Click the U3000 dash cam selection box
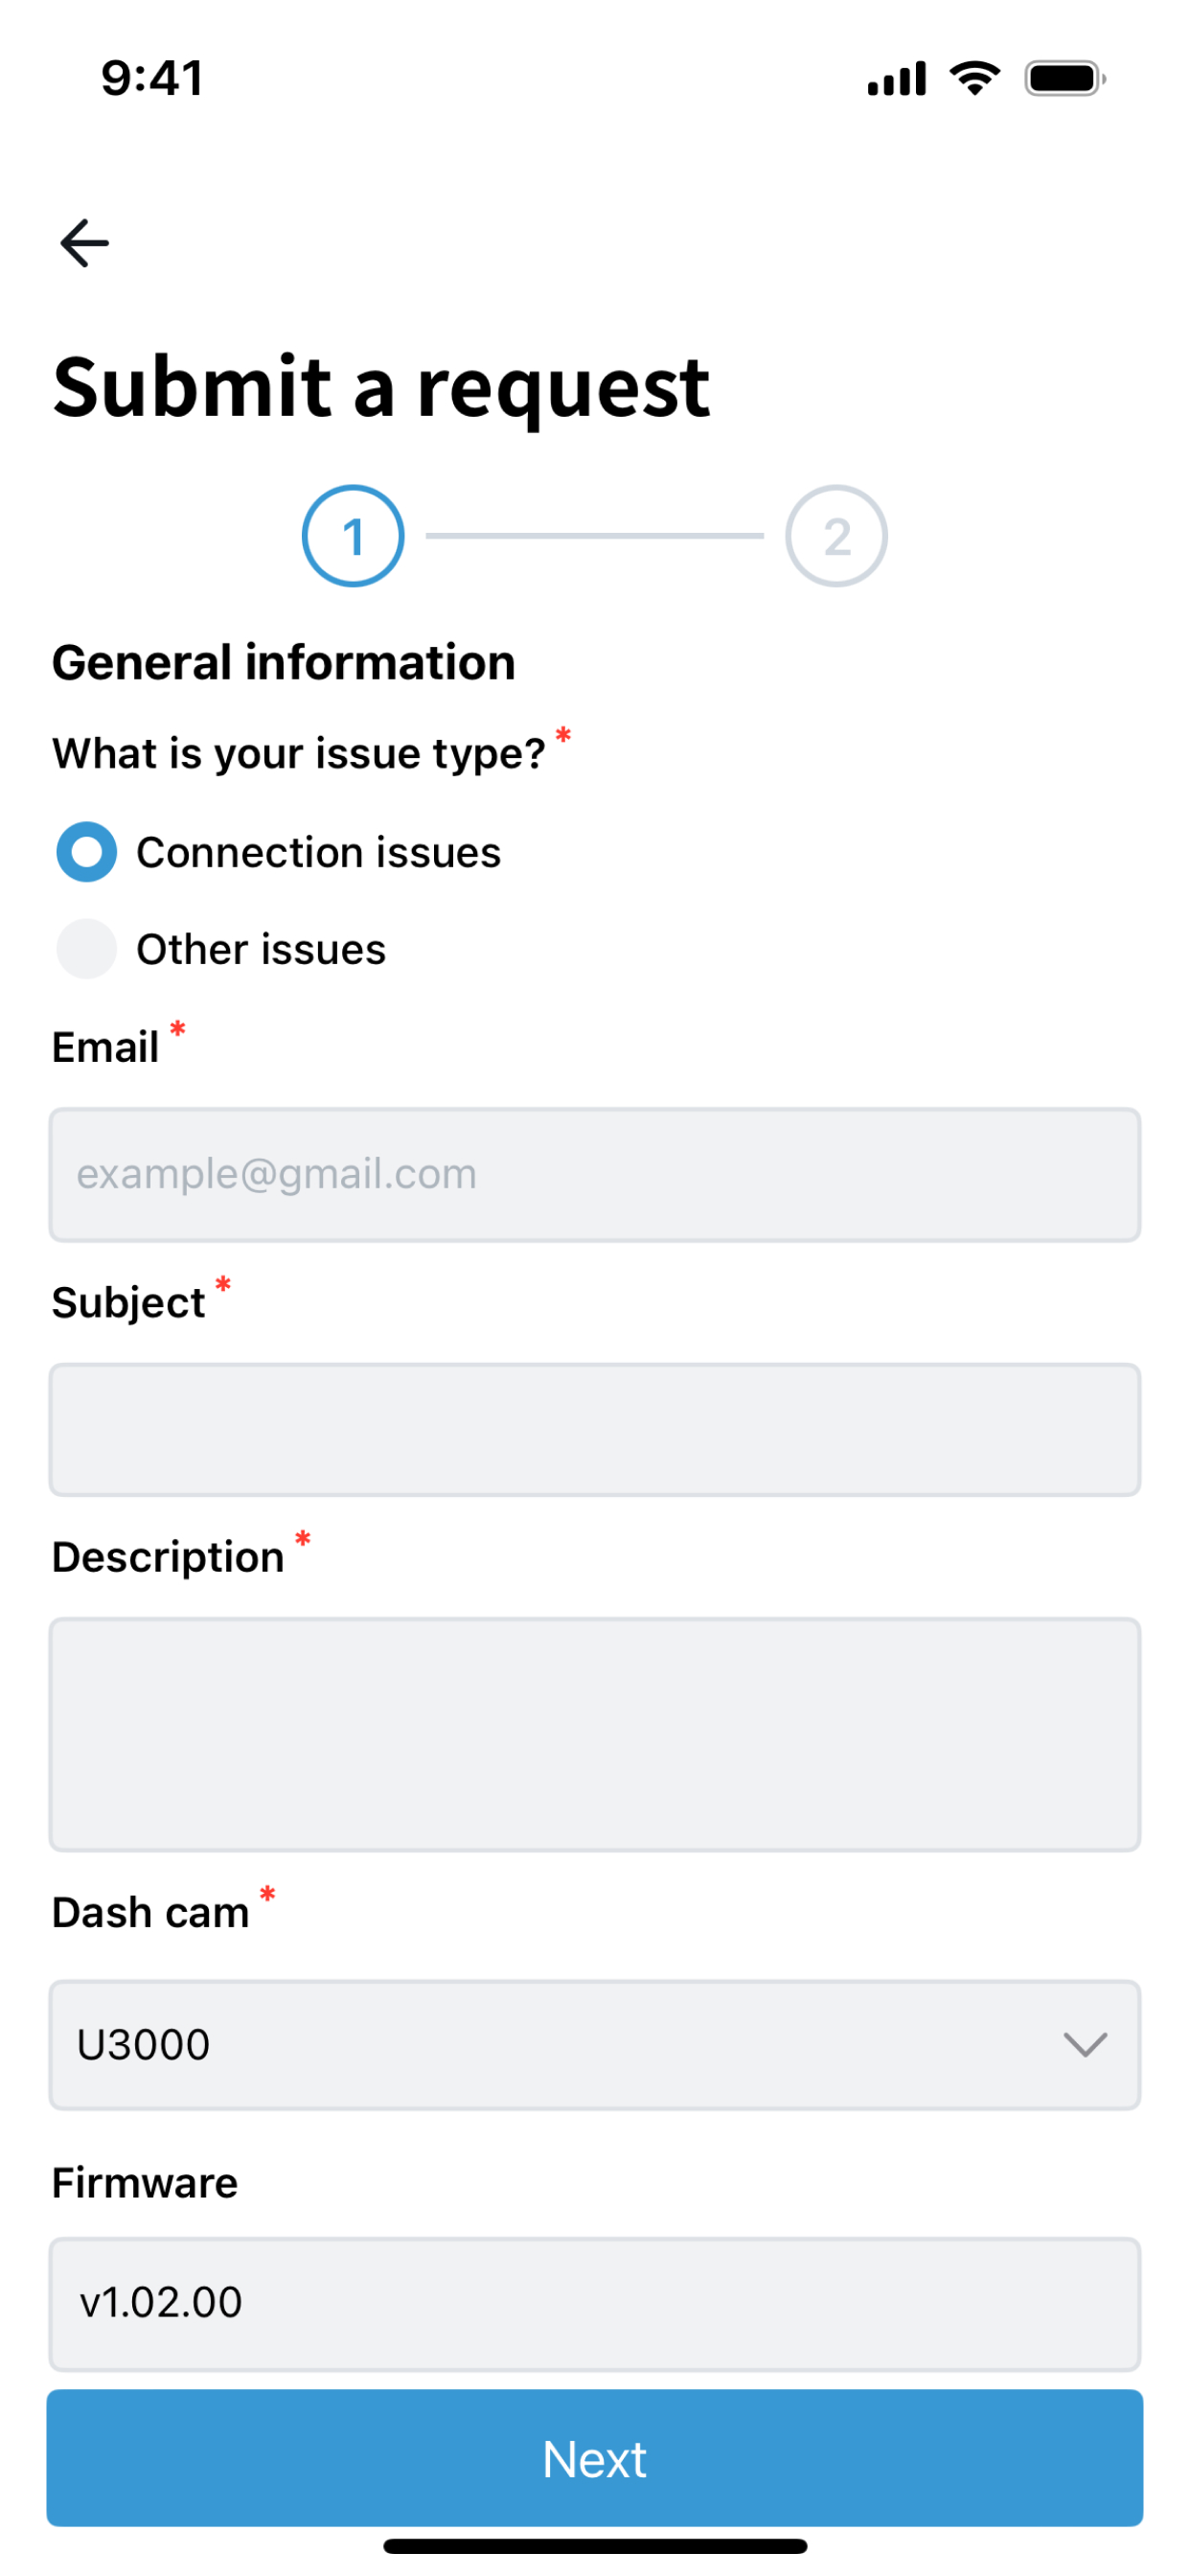This screenshot has width=1190, height=2576. point(560,2045)
